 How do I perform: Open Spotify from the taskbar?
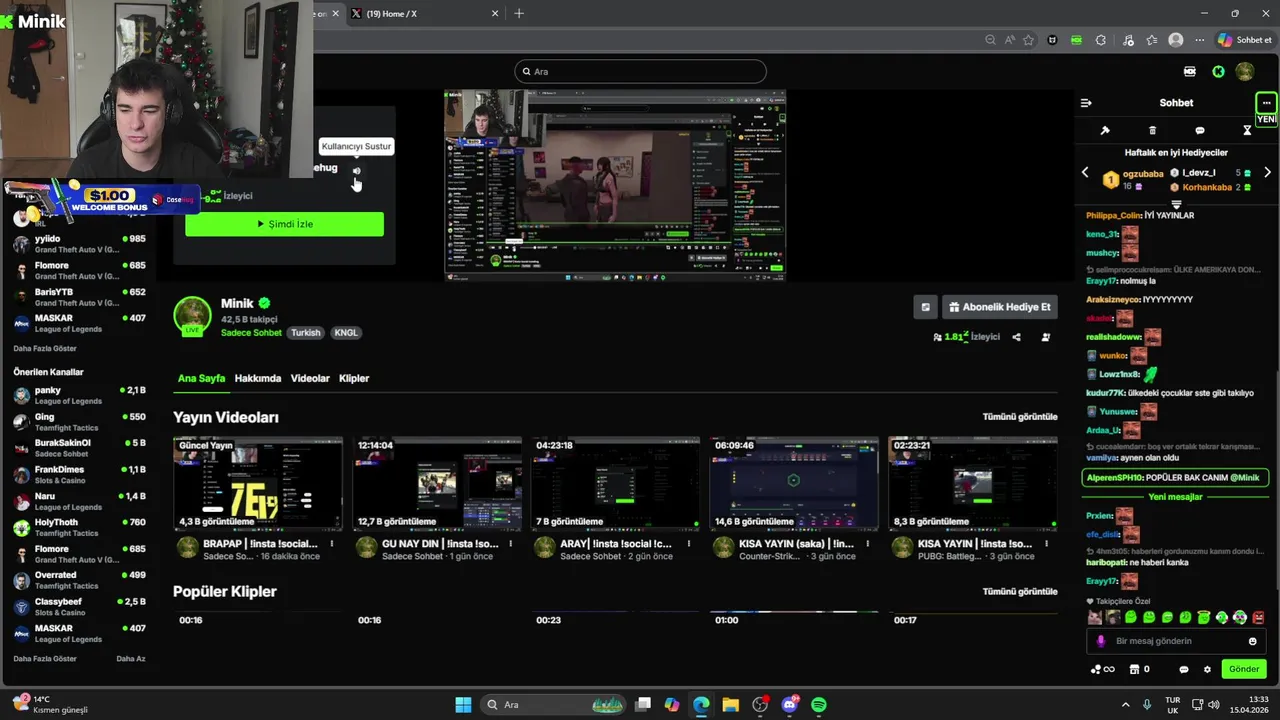point(819,705)
